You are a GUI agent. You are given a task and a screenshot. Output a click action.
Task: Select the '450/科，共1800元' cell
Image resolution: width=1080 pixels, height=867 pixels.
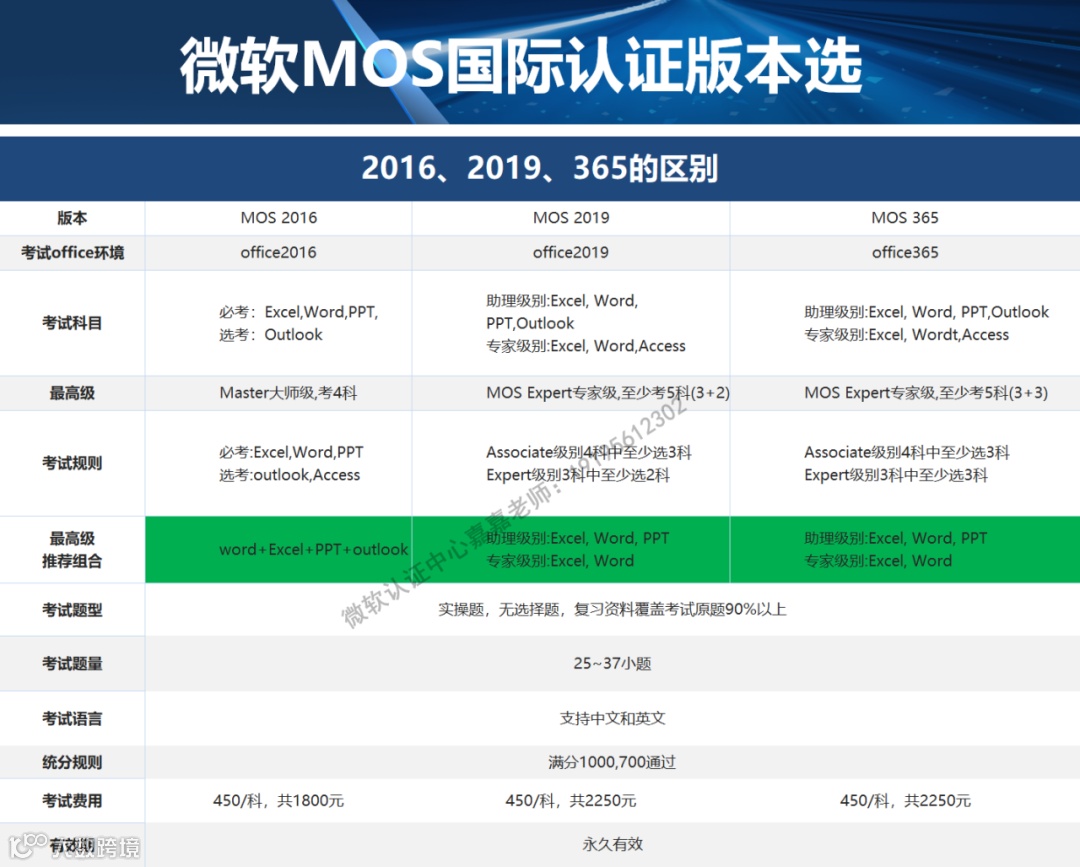[x=278, y=800]
